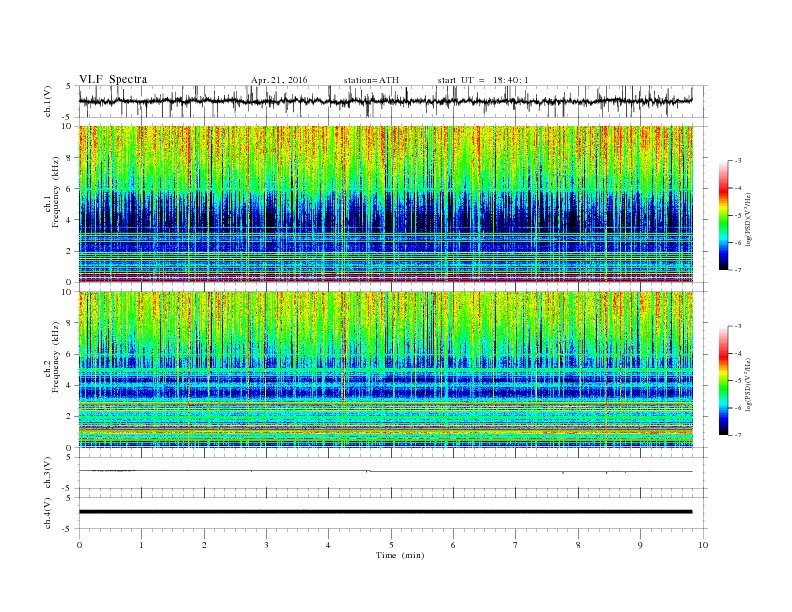Click time axis tick label "8"
The image size is (792, 612).
(578, 545)
